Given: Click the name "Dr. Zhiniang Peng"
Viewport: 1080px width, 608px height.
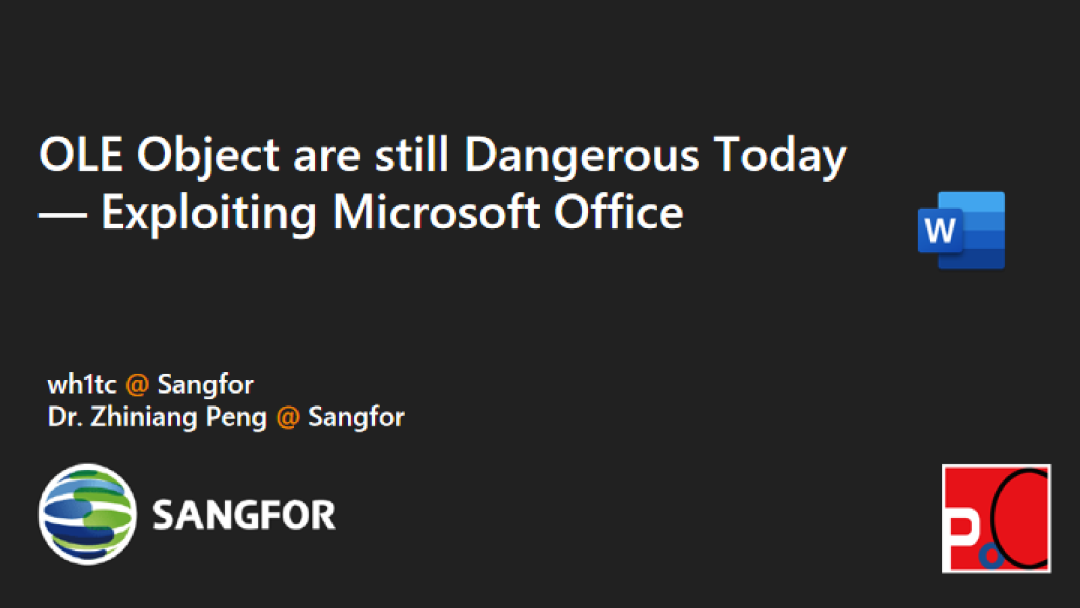Looking at the screenshot, I should coord(157,417).
